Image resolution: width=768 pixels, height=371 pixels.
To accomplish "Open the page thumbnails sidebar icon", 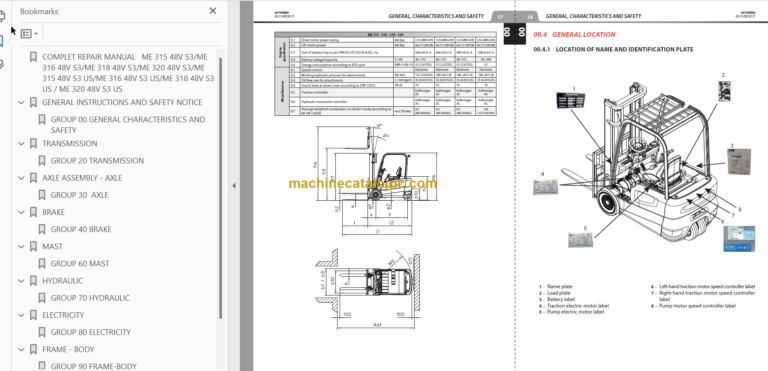I will (2, 17).
